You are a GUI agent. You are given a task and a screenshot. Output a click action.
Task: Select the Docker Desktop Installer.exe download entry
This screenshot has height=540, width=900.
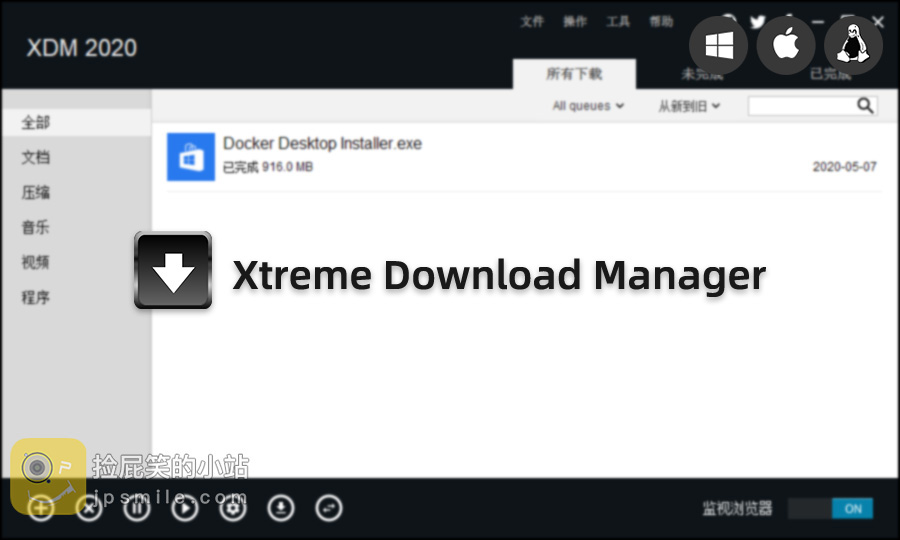pos(524,157)
